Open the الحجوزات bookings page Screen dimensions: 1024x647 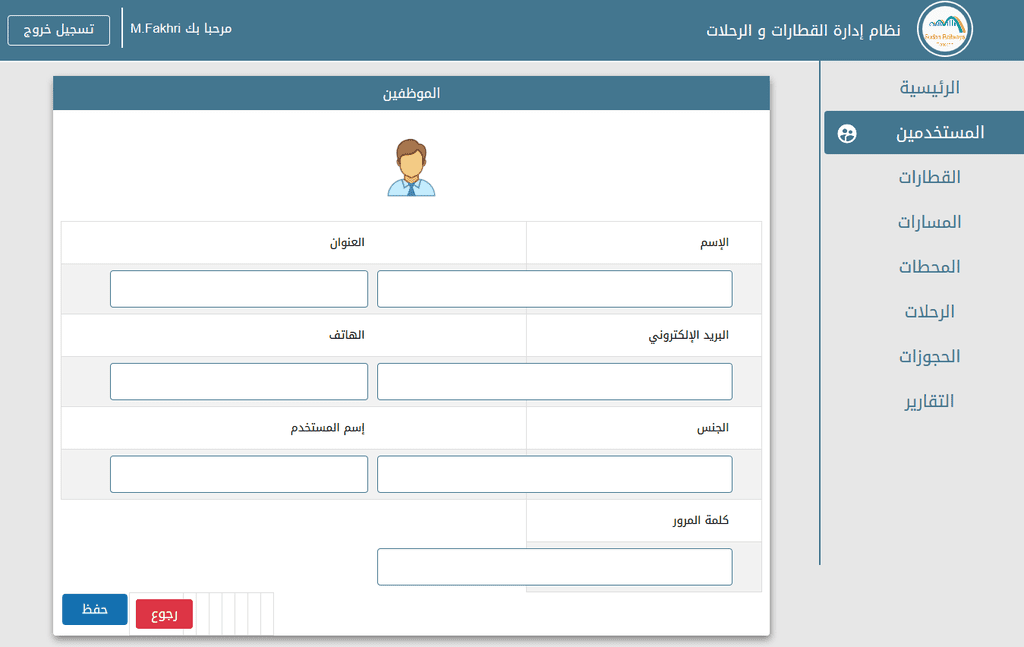click(929, 356)
